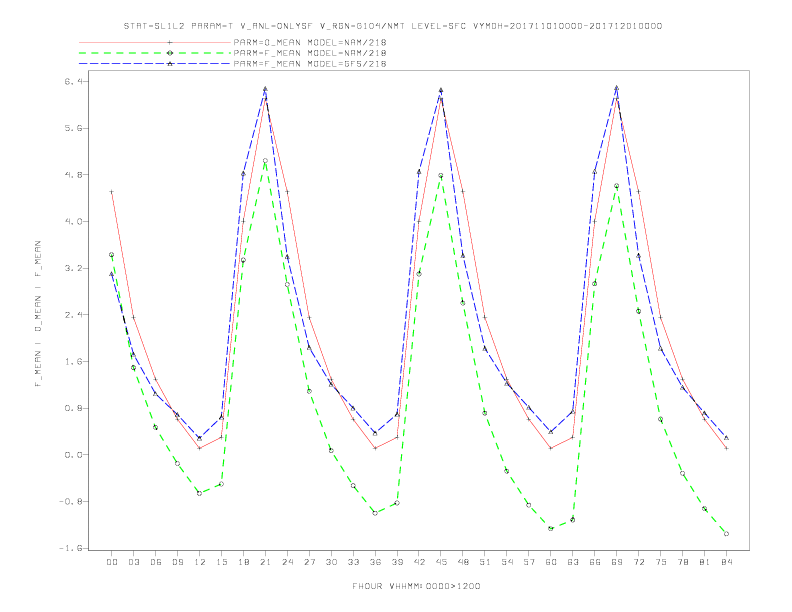The height and width of the screenshot is (612, 792).
Task: Click x-axis forecast hour label 30
Action: click(x=331, y=562)
